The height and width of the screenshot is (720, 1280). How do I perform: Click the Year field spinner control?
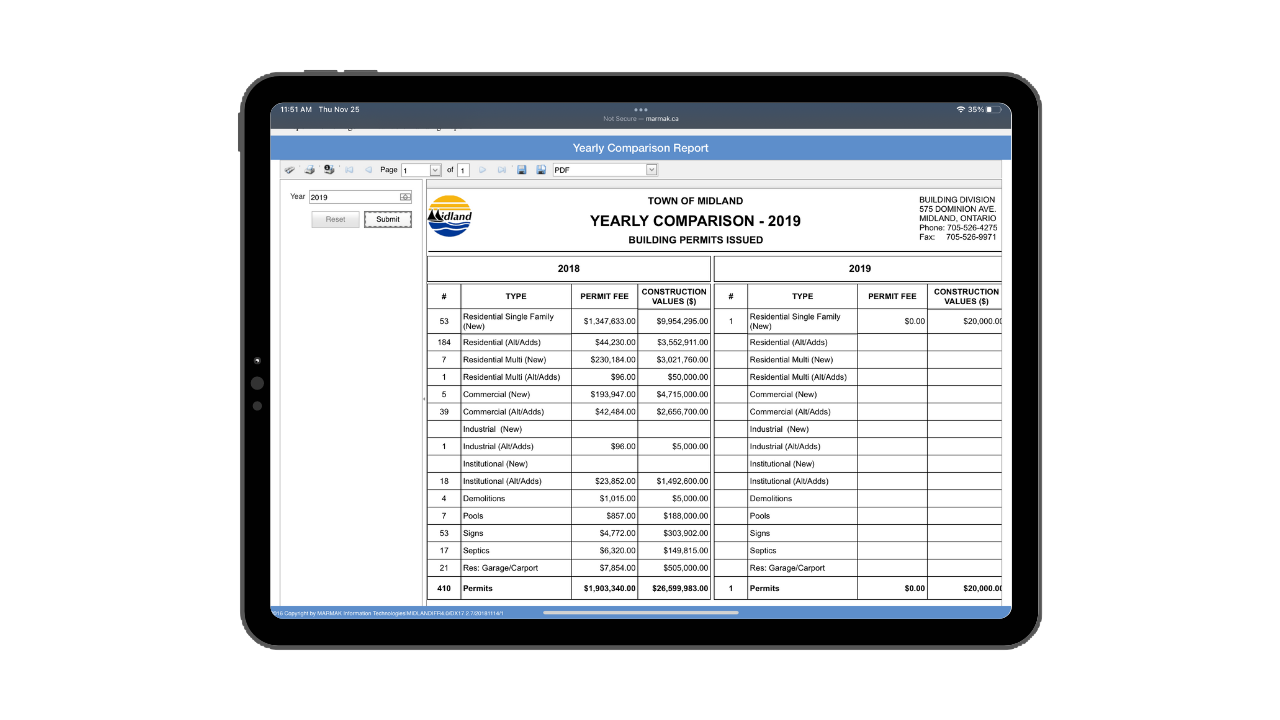coord(405,197)
